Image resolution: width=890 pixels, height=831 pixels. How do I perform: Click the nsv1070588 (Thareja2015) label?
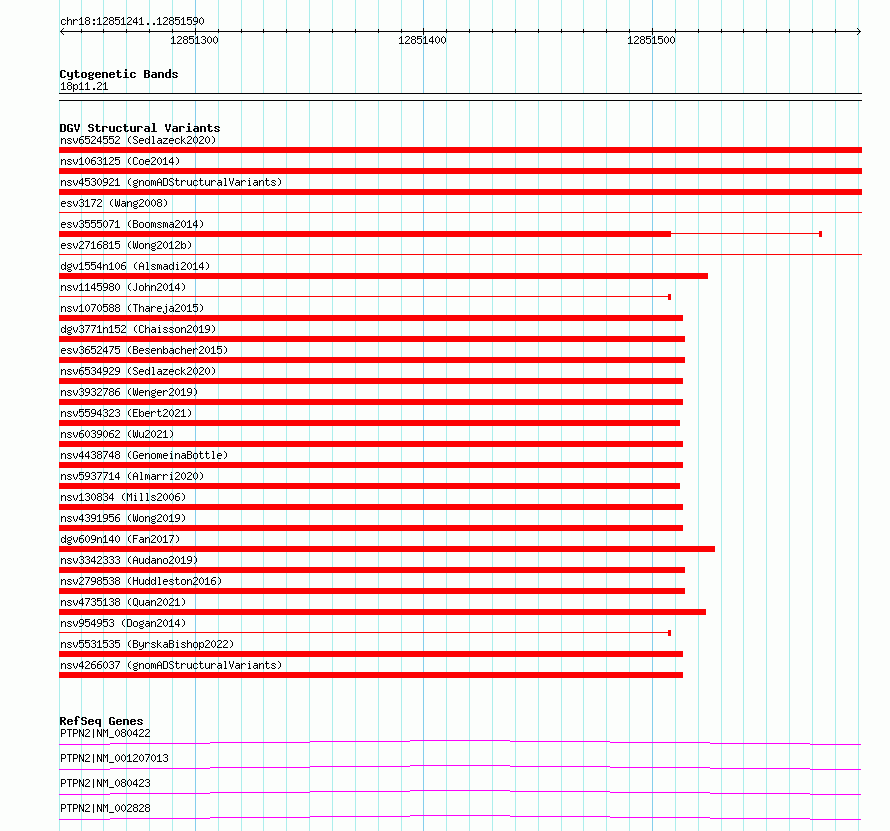click(132, 308)
